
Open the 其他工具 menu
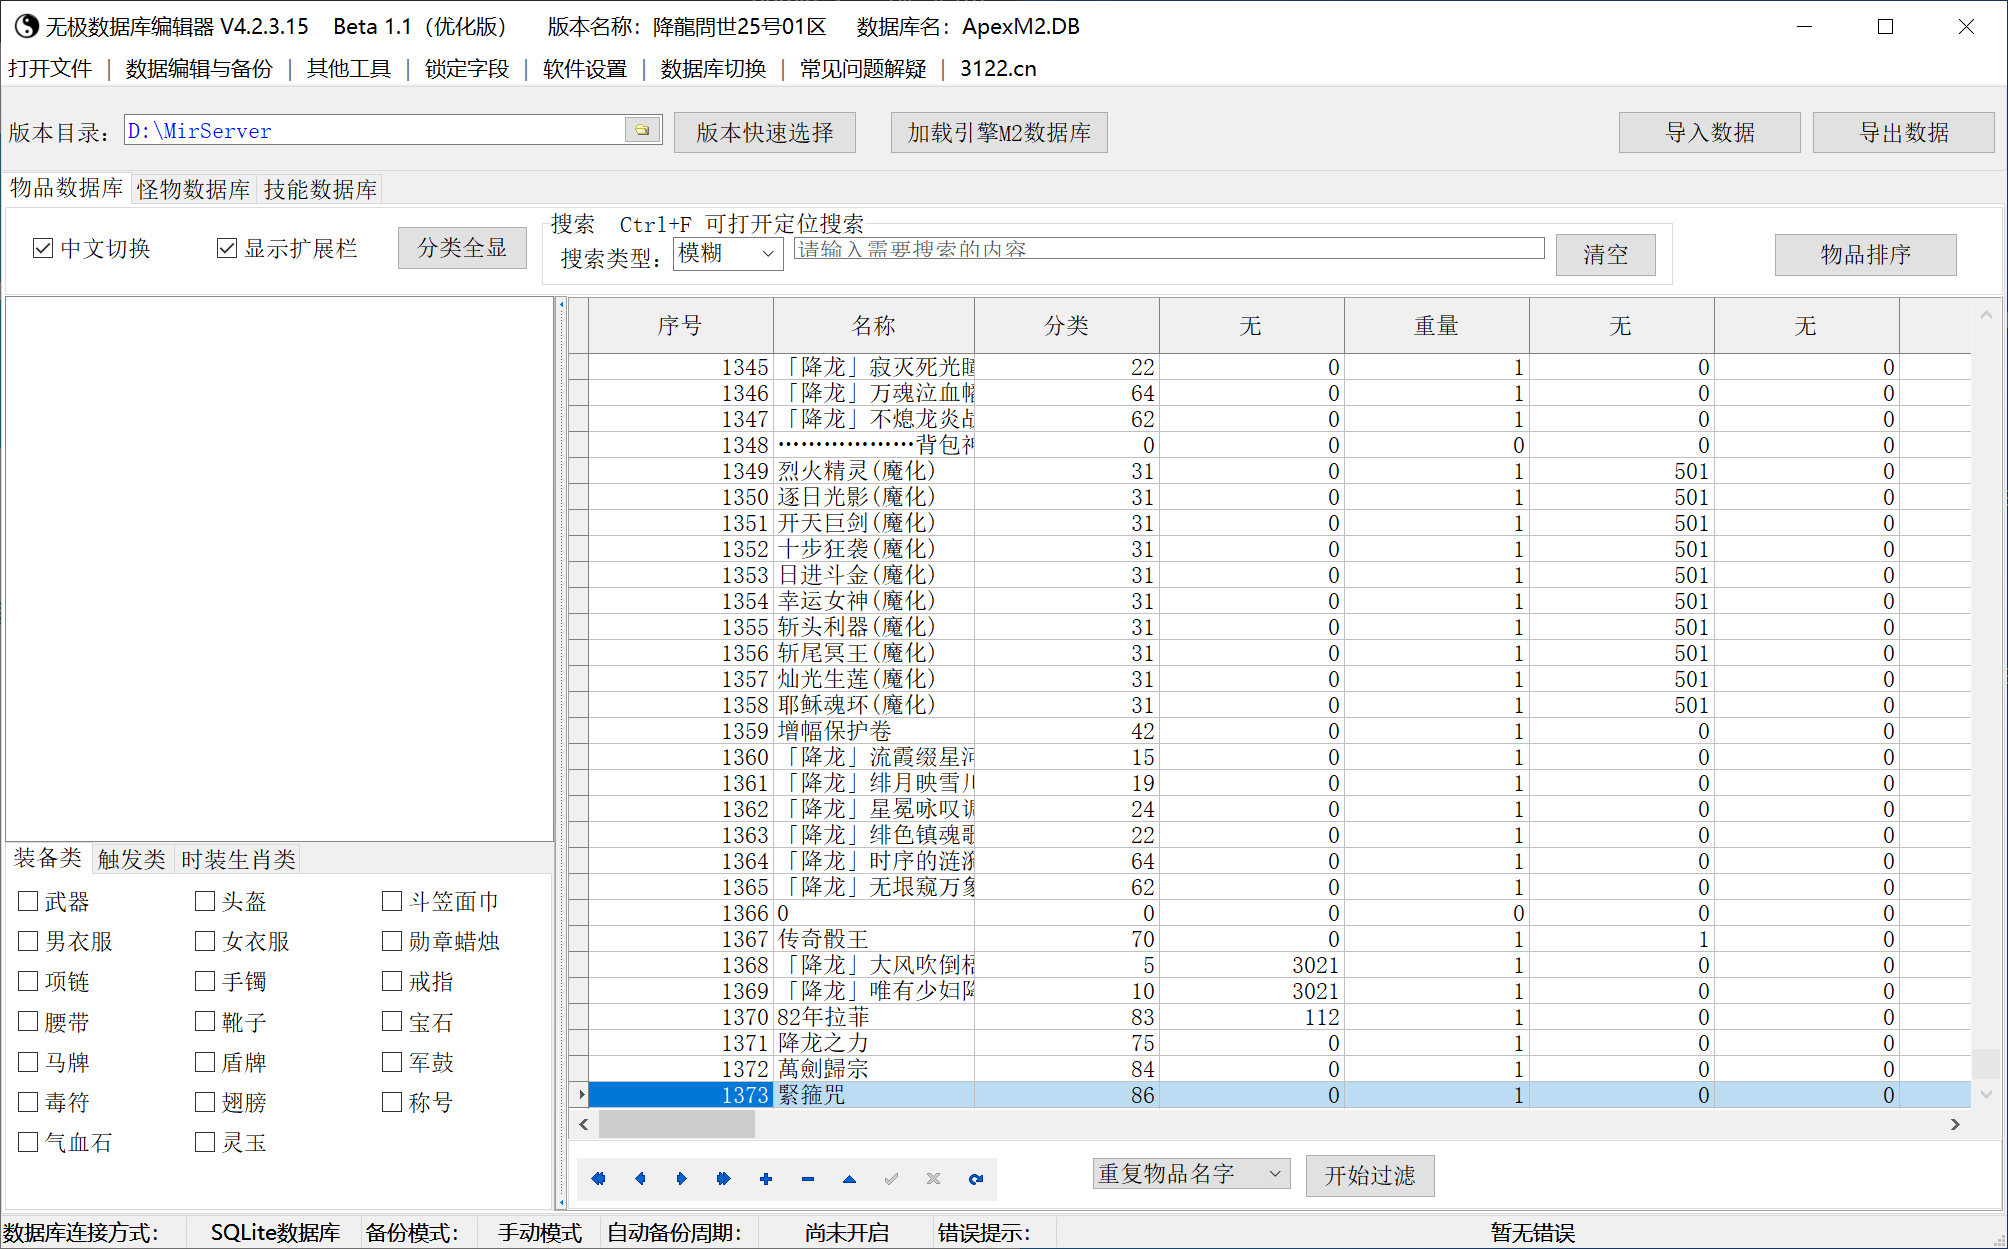coord(349,69)
